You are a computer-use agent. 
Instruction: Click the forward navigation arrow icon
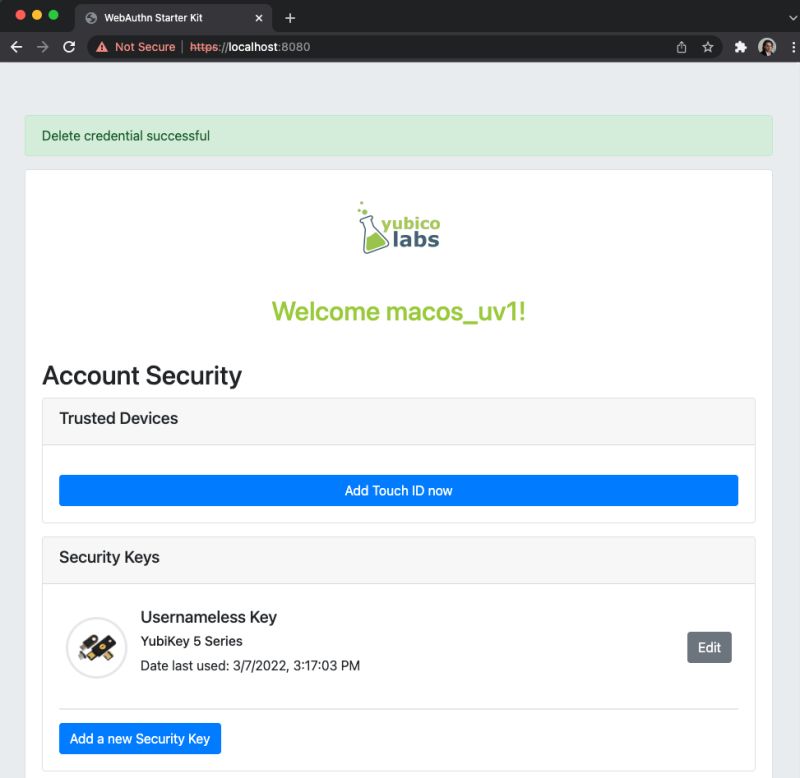coord(40,46)
